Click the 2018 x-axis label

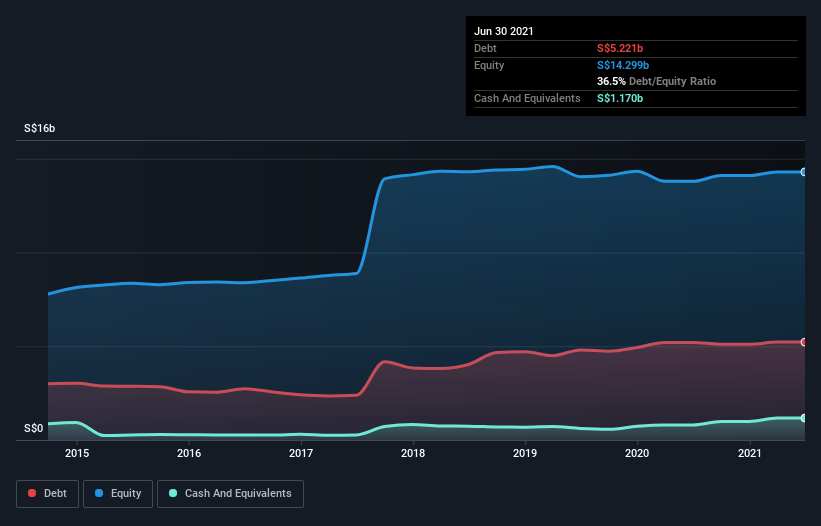pos(413,453)
